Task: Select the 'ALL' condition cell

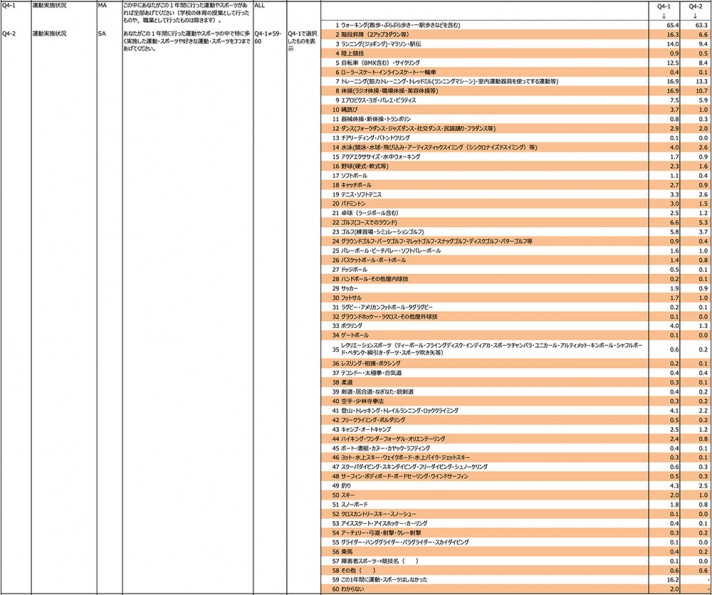Action: [260, 6]
